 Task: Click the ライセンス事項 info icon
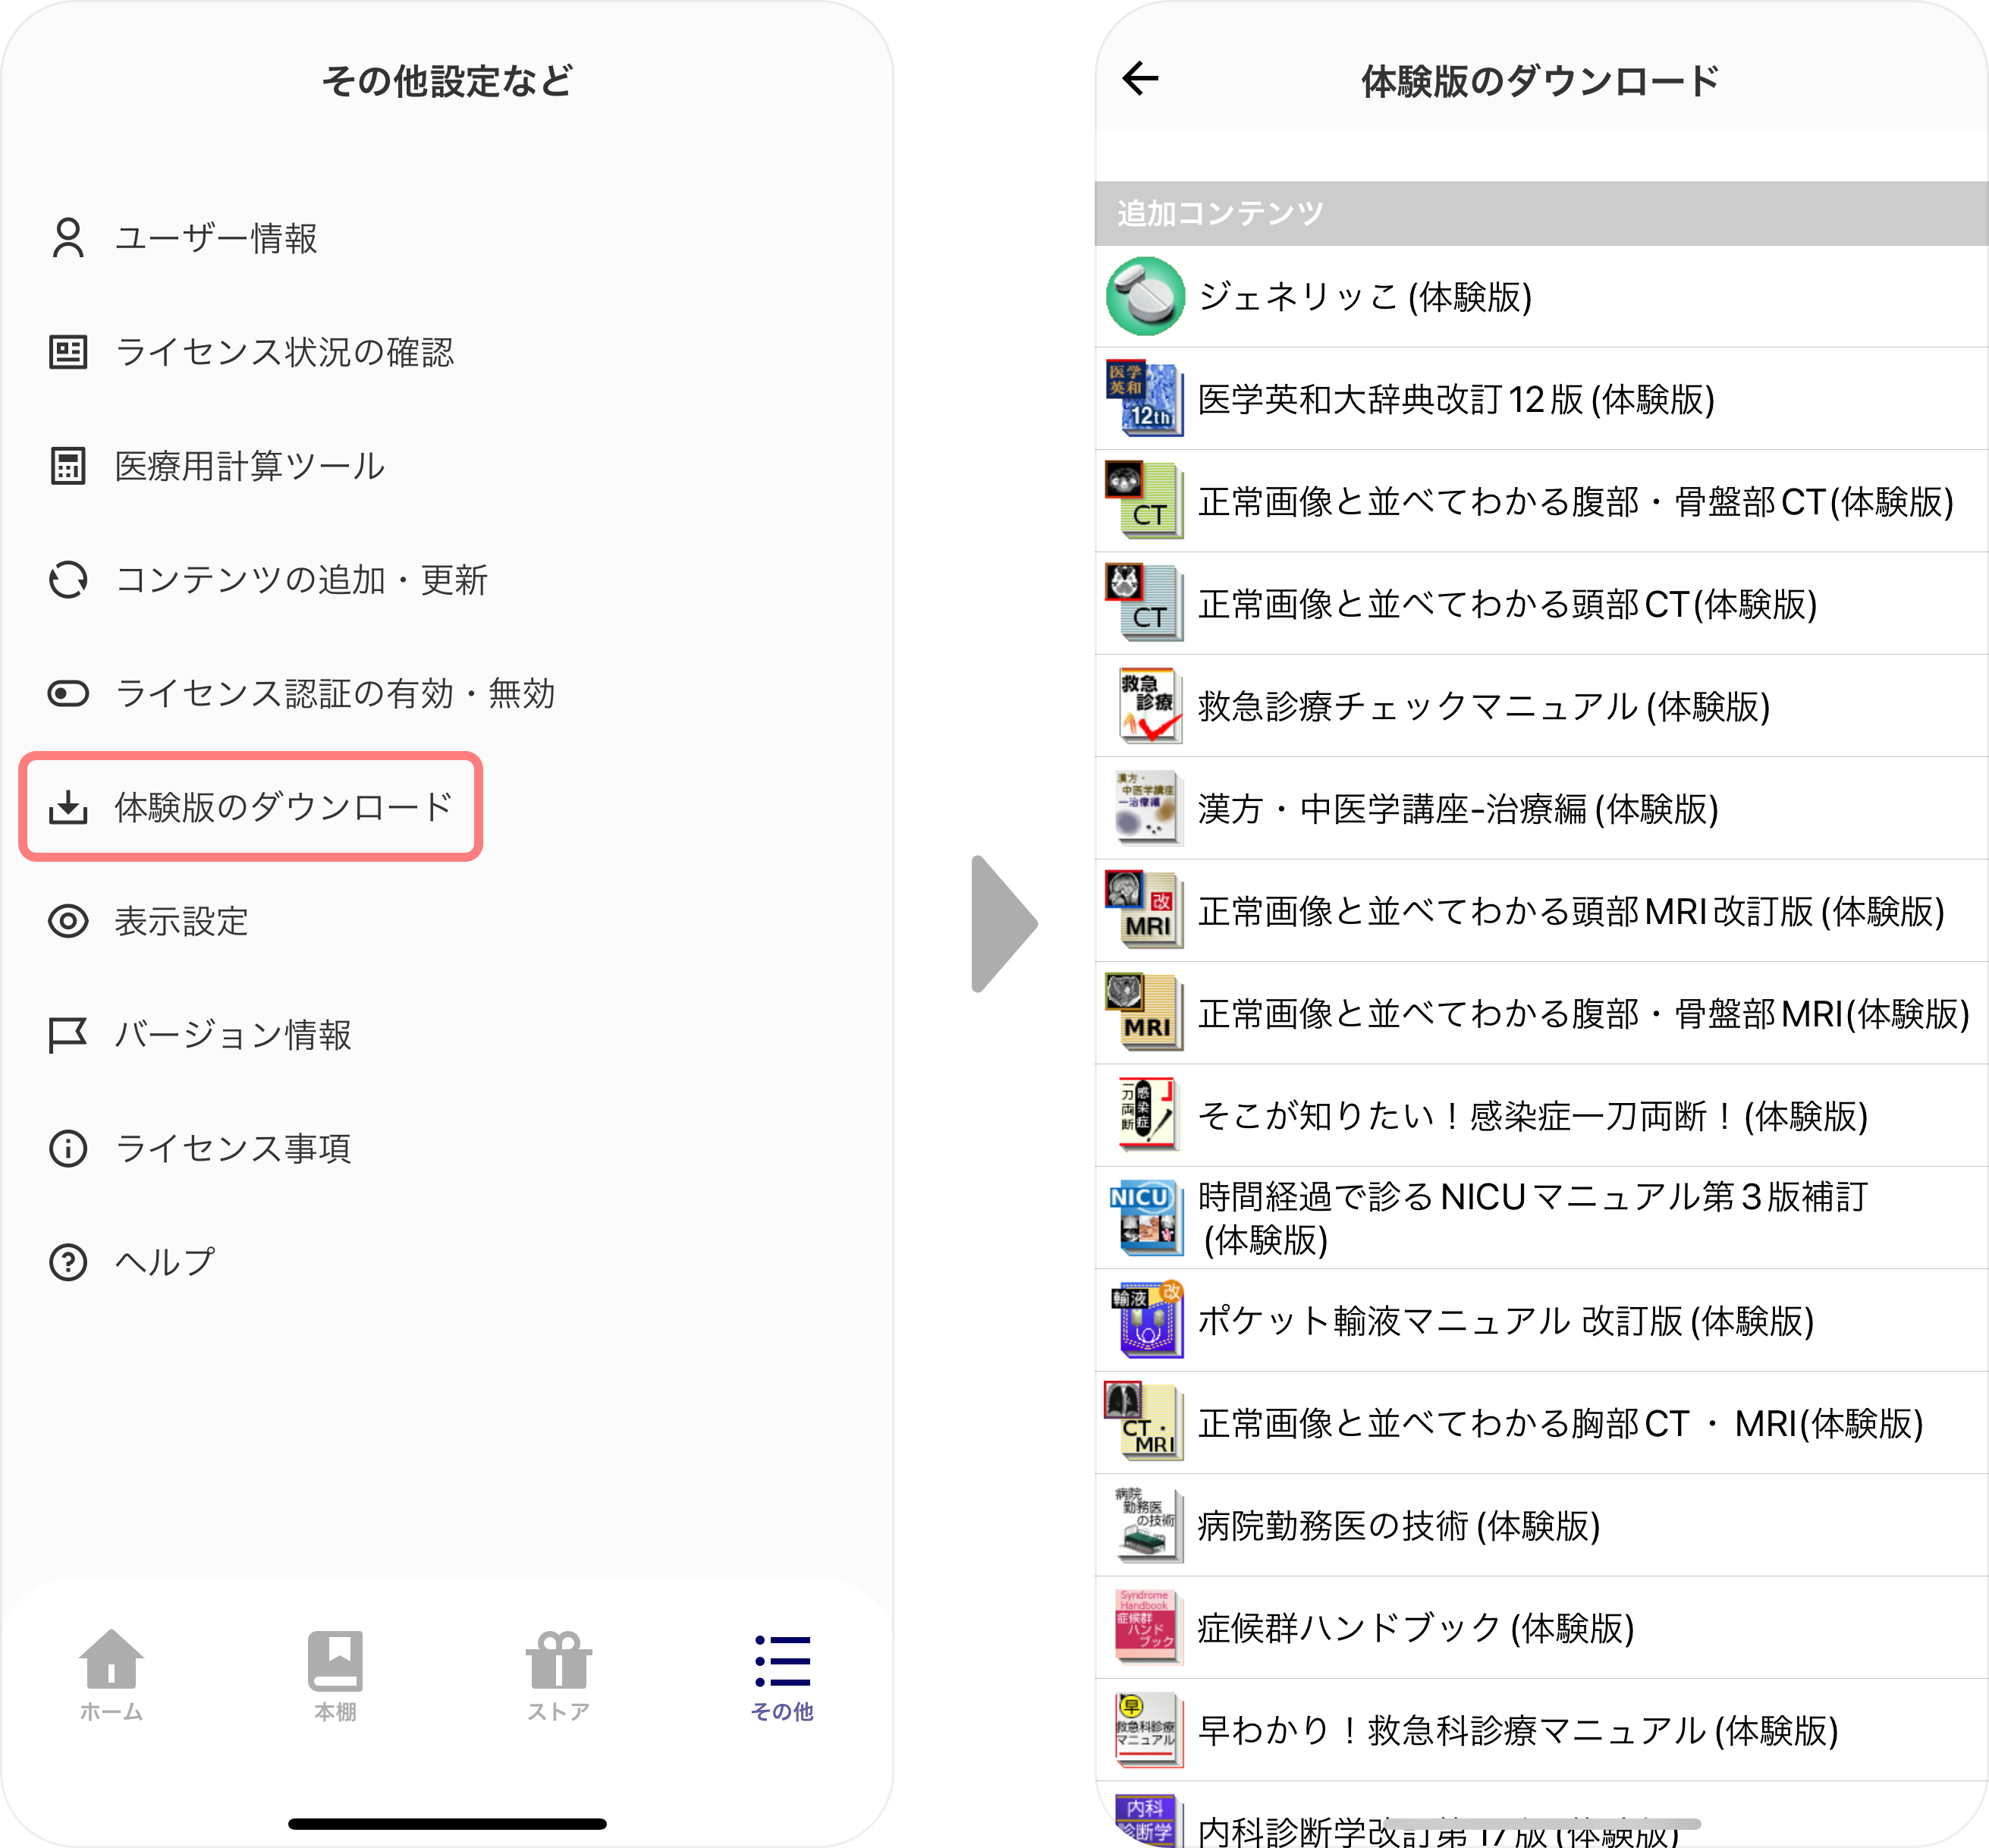click(x=68, y=1149)
